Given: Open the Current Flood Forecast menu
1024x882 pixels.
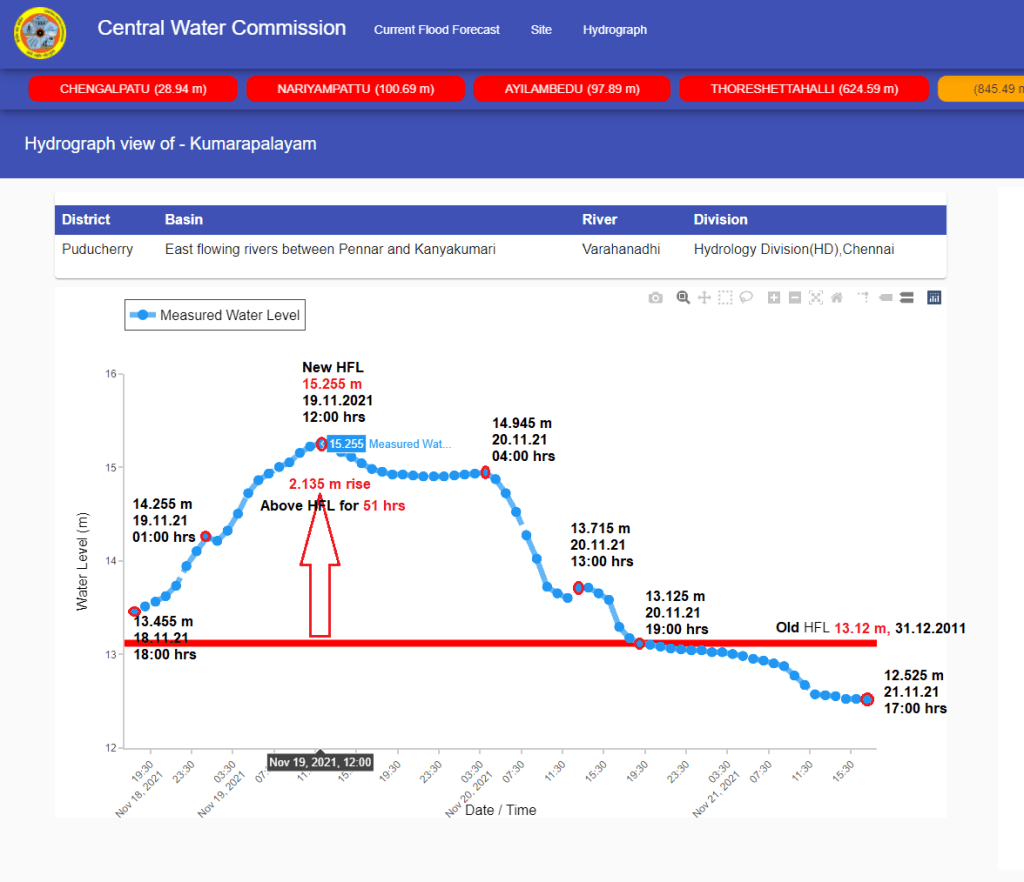Looking at the screenshot, I should (437, 30).
